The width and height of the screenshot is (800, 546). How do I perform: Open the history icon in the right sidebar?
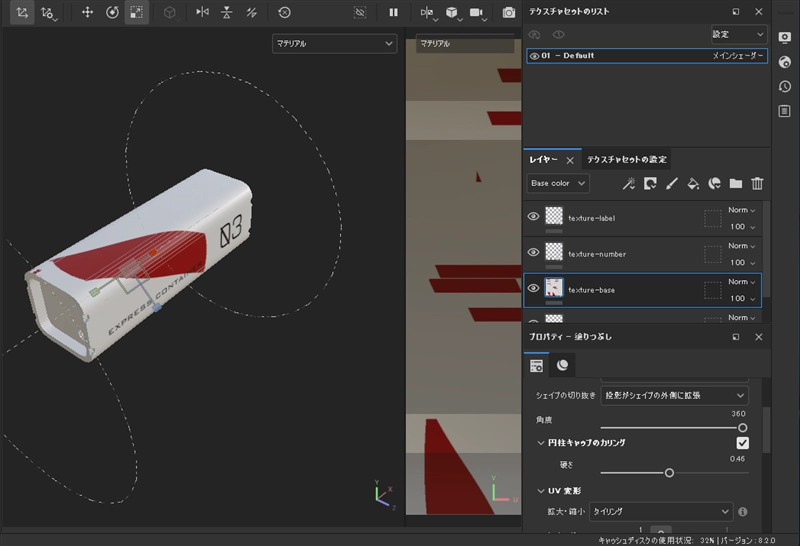coord(785,86)
